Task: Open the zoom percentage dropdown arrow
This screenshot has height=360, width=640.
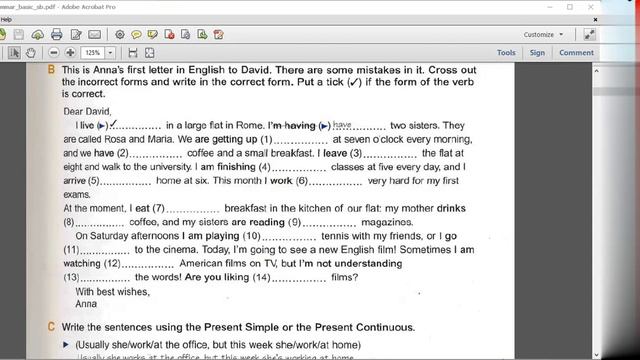Action: coord(110,53)
